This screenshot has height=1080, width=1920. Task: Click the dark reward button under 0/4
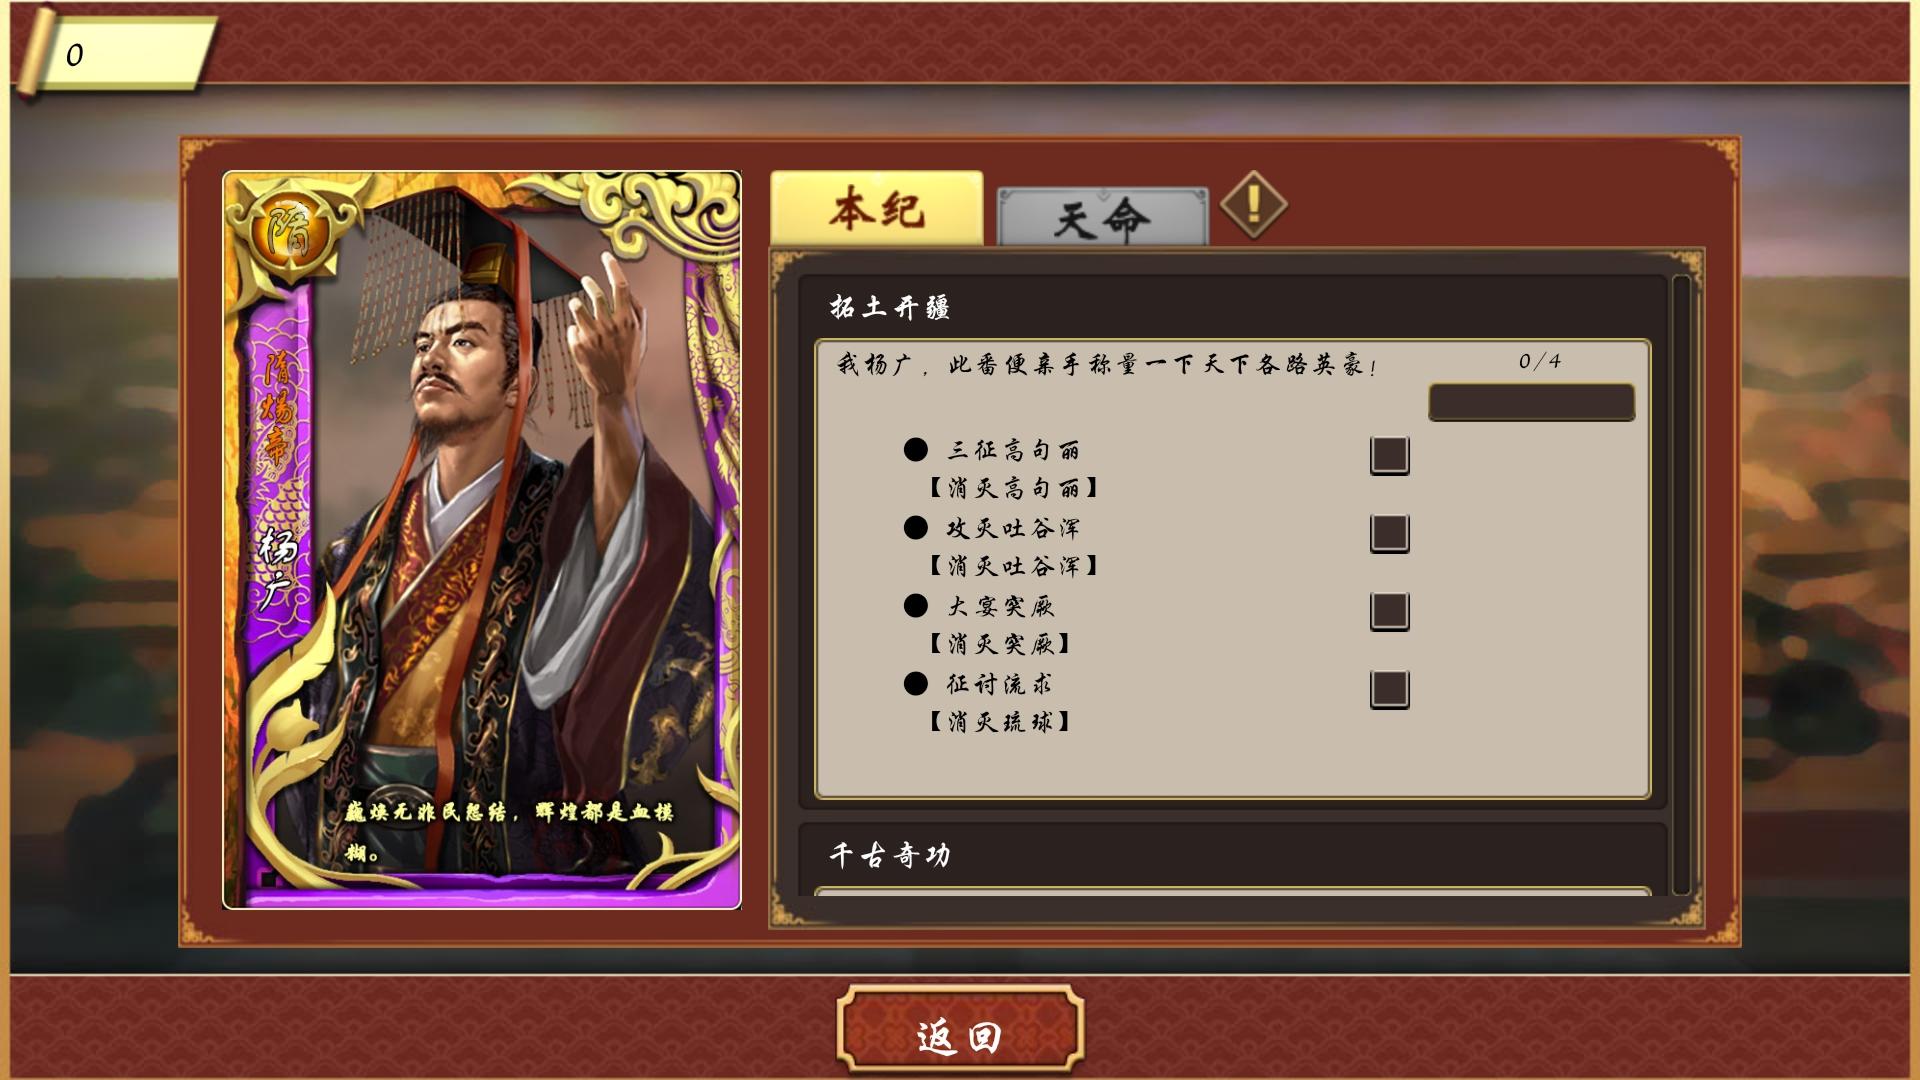click(x=1532, y=402)
